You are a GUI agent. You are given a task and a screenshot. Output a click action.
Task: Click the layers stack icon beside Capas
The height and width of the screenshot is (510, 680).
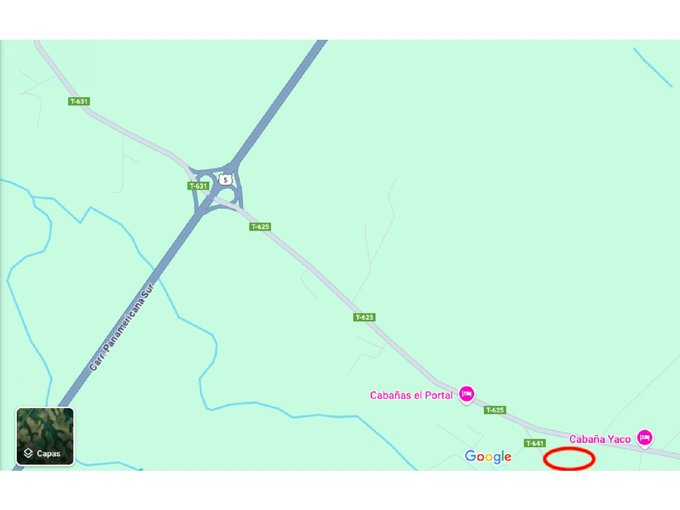coord(28,453)
